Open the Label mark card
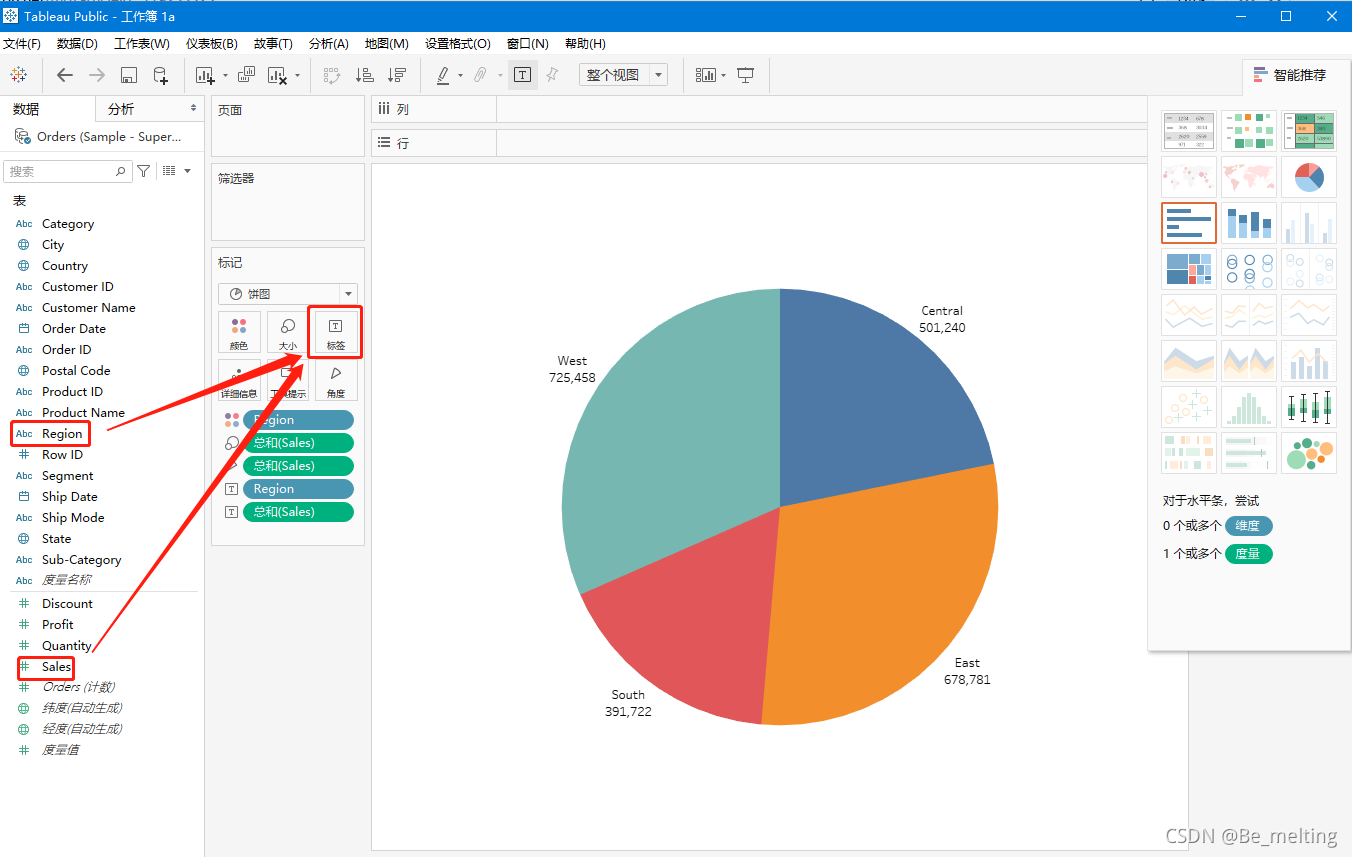The width and height of the screenshot is (1352, 857). (x=335, y=332)
